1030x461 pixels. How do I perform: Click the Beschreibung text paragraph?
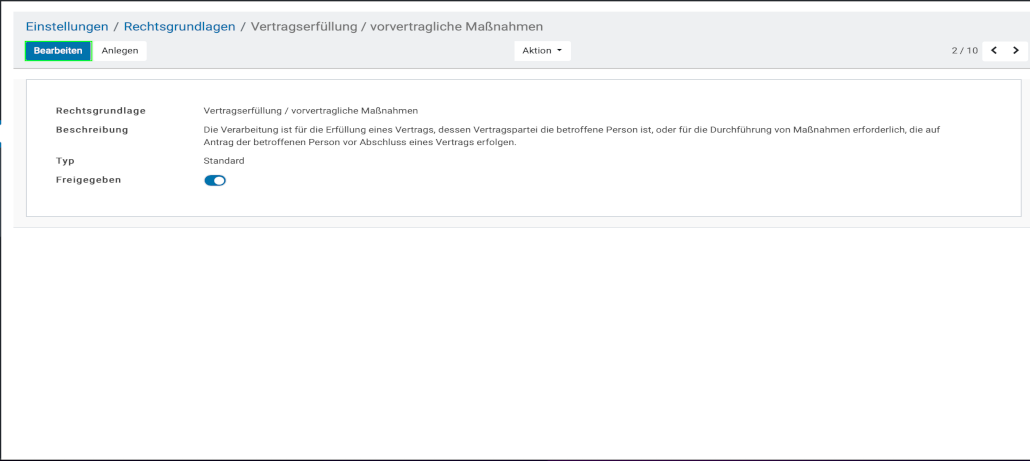570,136
